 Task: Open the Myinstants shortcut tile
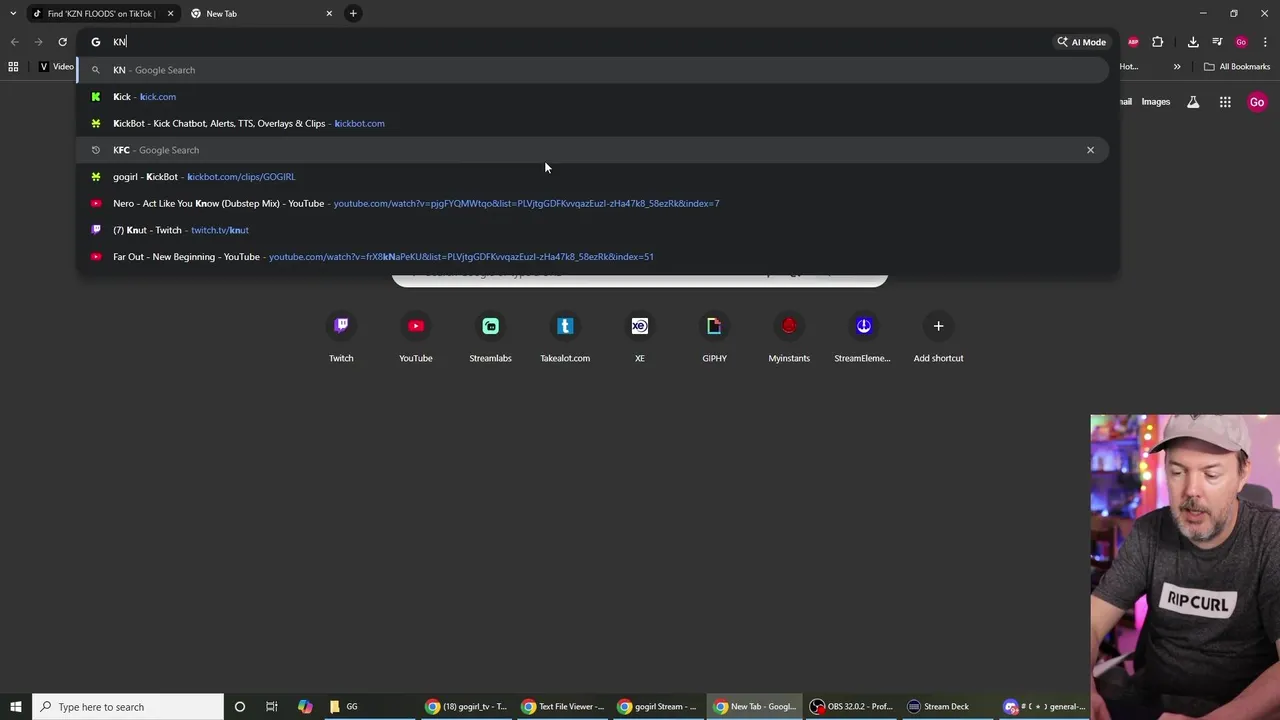[789, 338]
